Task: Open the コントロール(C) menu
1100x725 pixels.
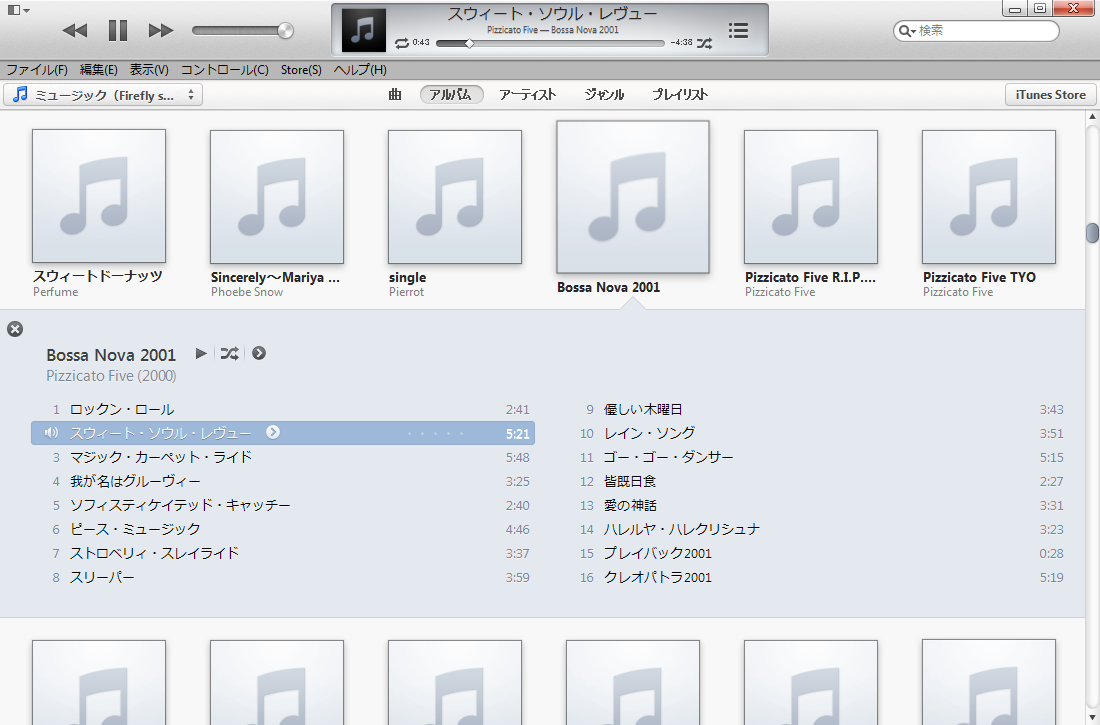Action: [x=224, y=69]
